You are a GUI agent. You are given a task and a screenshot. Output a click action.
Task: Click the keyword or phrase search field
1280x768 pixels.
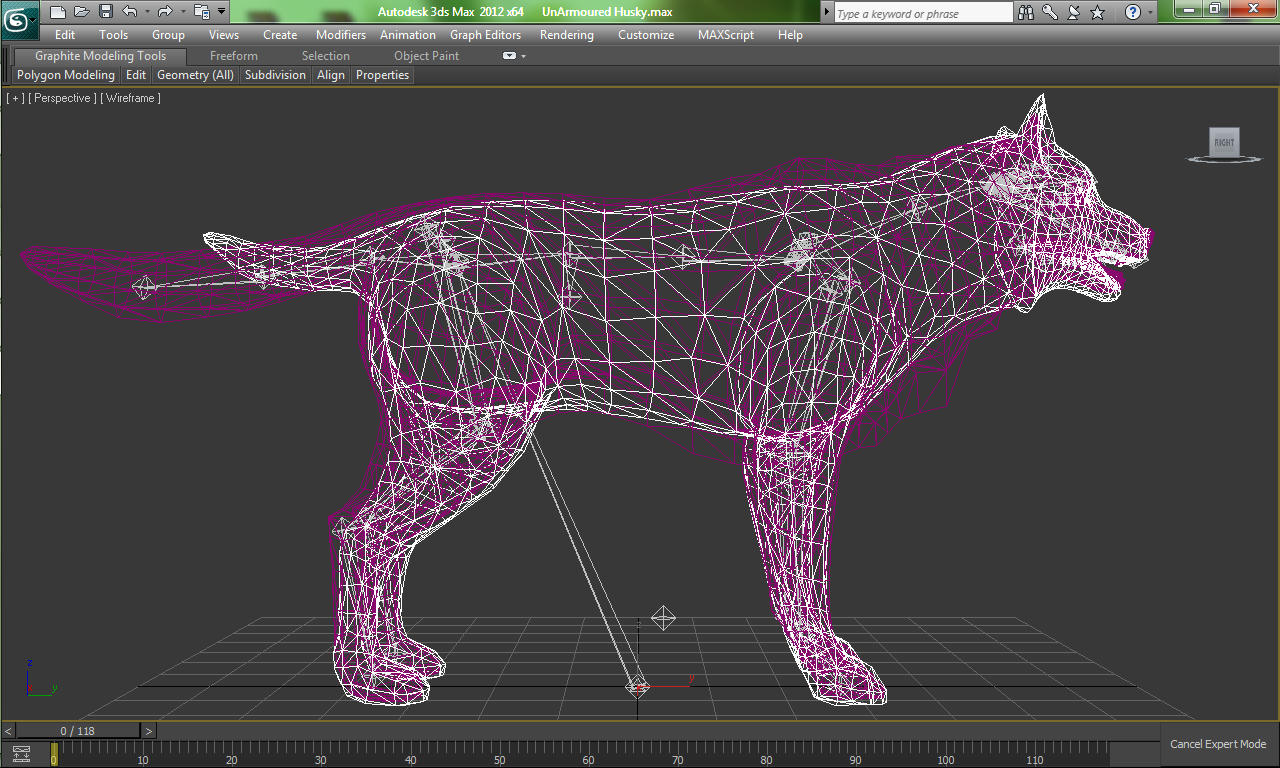coord(924,13)
